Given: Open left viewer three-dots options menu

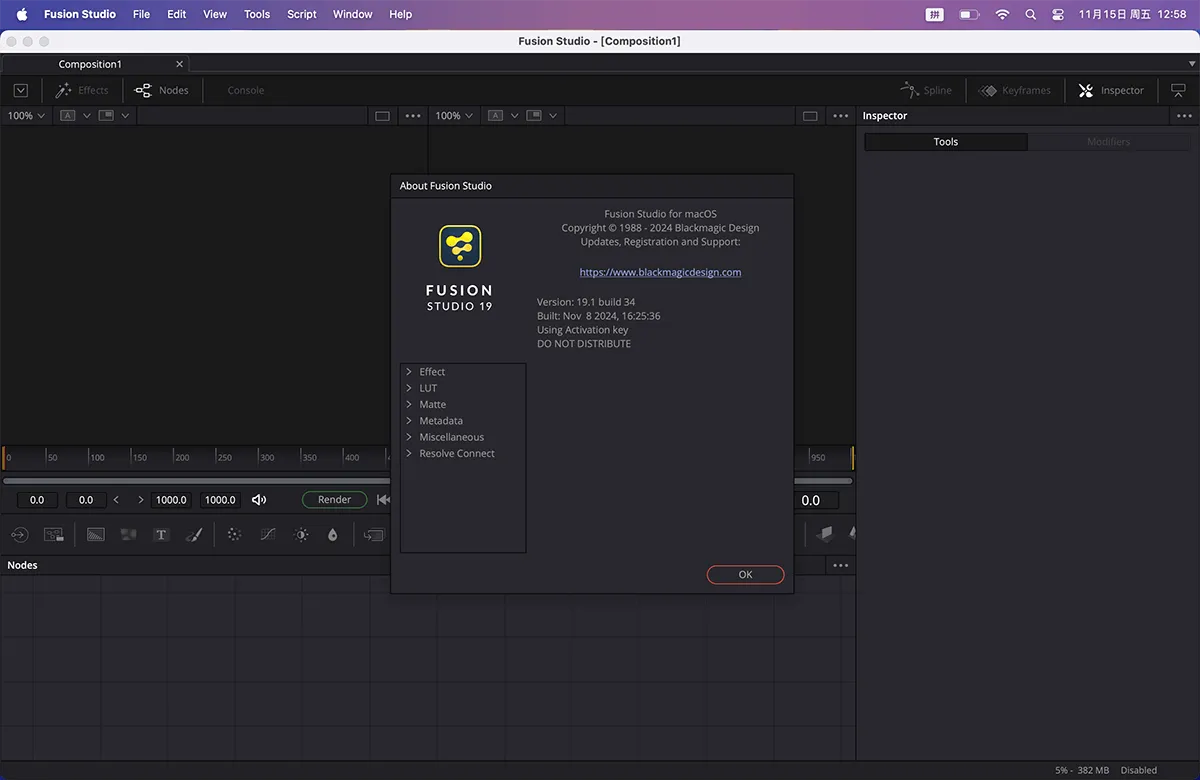Looking at the screenshot, I should point(413,116).
